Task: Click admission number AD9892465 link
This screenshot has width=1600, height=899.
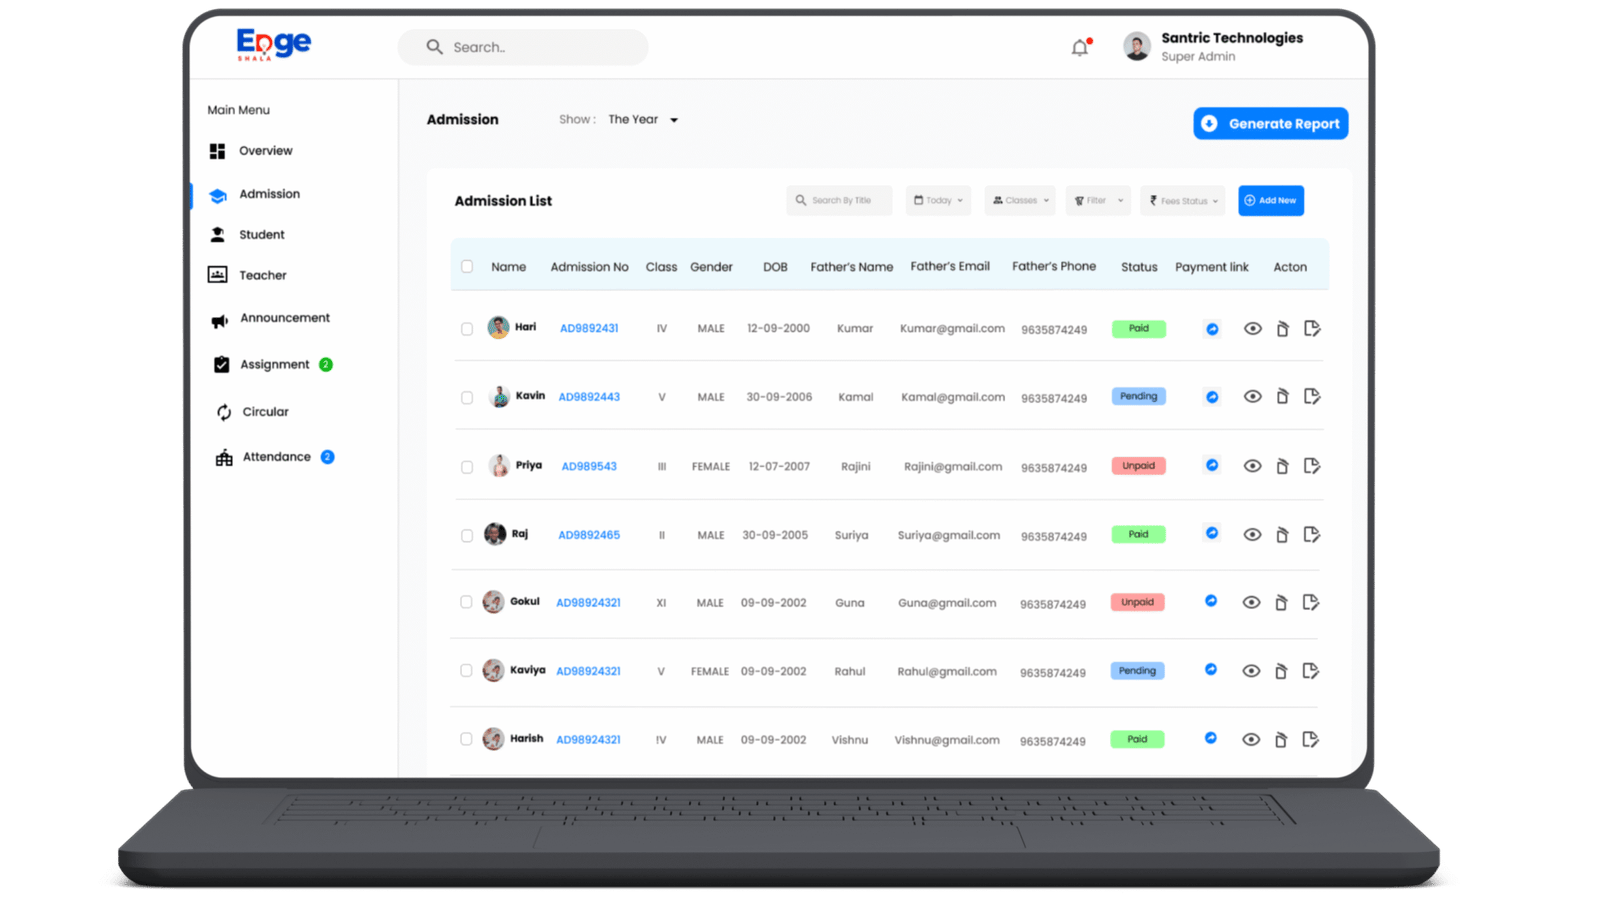Action: tap(589, 535)
